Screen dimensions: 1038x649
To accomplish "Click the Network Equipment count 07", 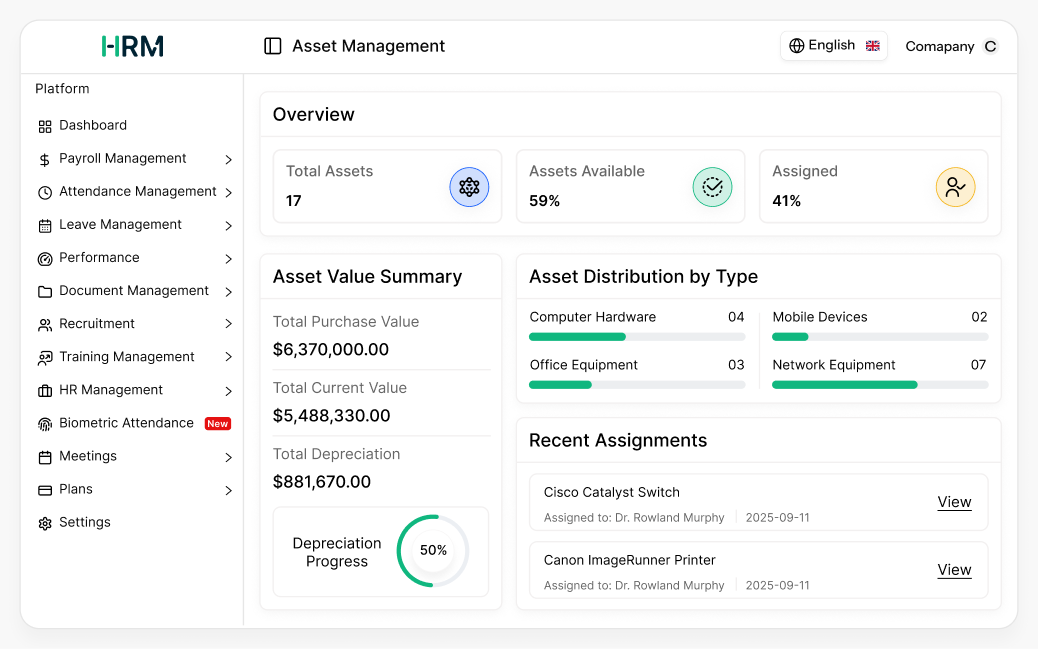I will pyautogui.click(x=978, y=365).
